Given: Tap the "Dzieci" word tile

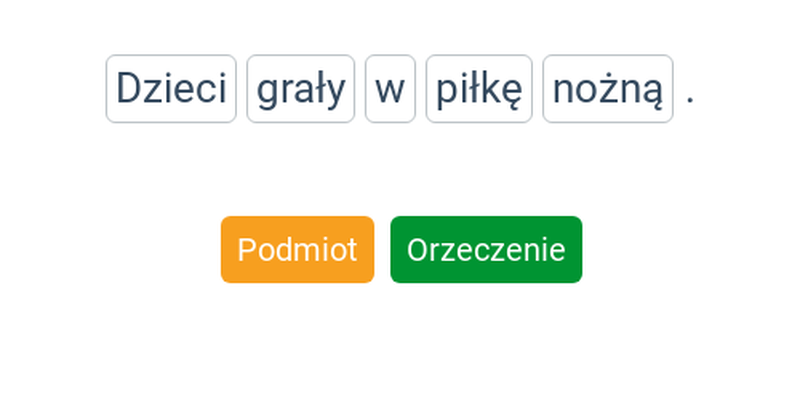Looking at the screenshot, I should 171,89.
